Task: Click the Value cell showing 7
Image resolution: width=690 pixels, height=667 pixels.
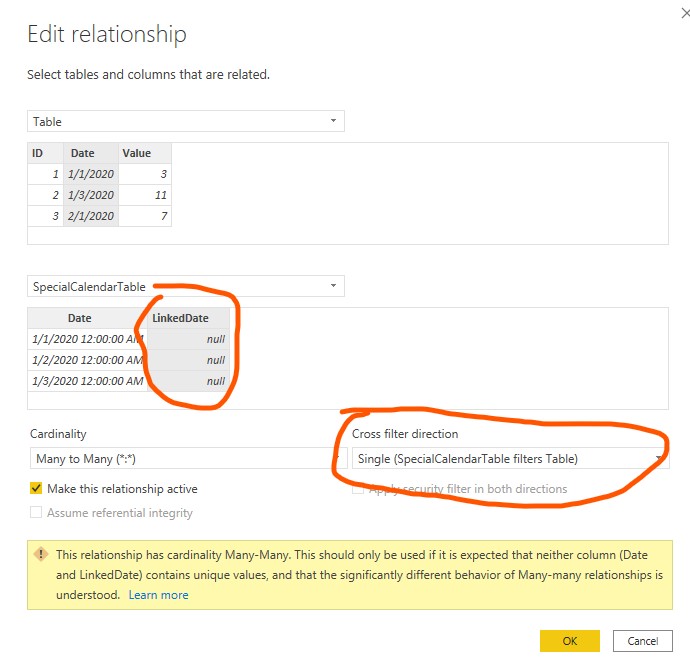Action: 145,216
